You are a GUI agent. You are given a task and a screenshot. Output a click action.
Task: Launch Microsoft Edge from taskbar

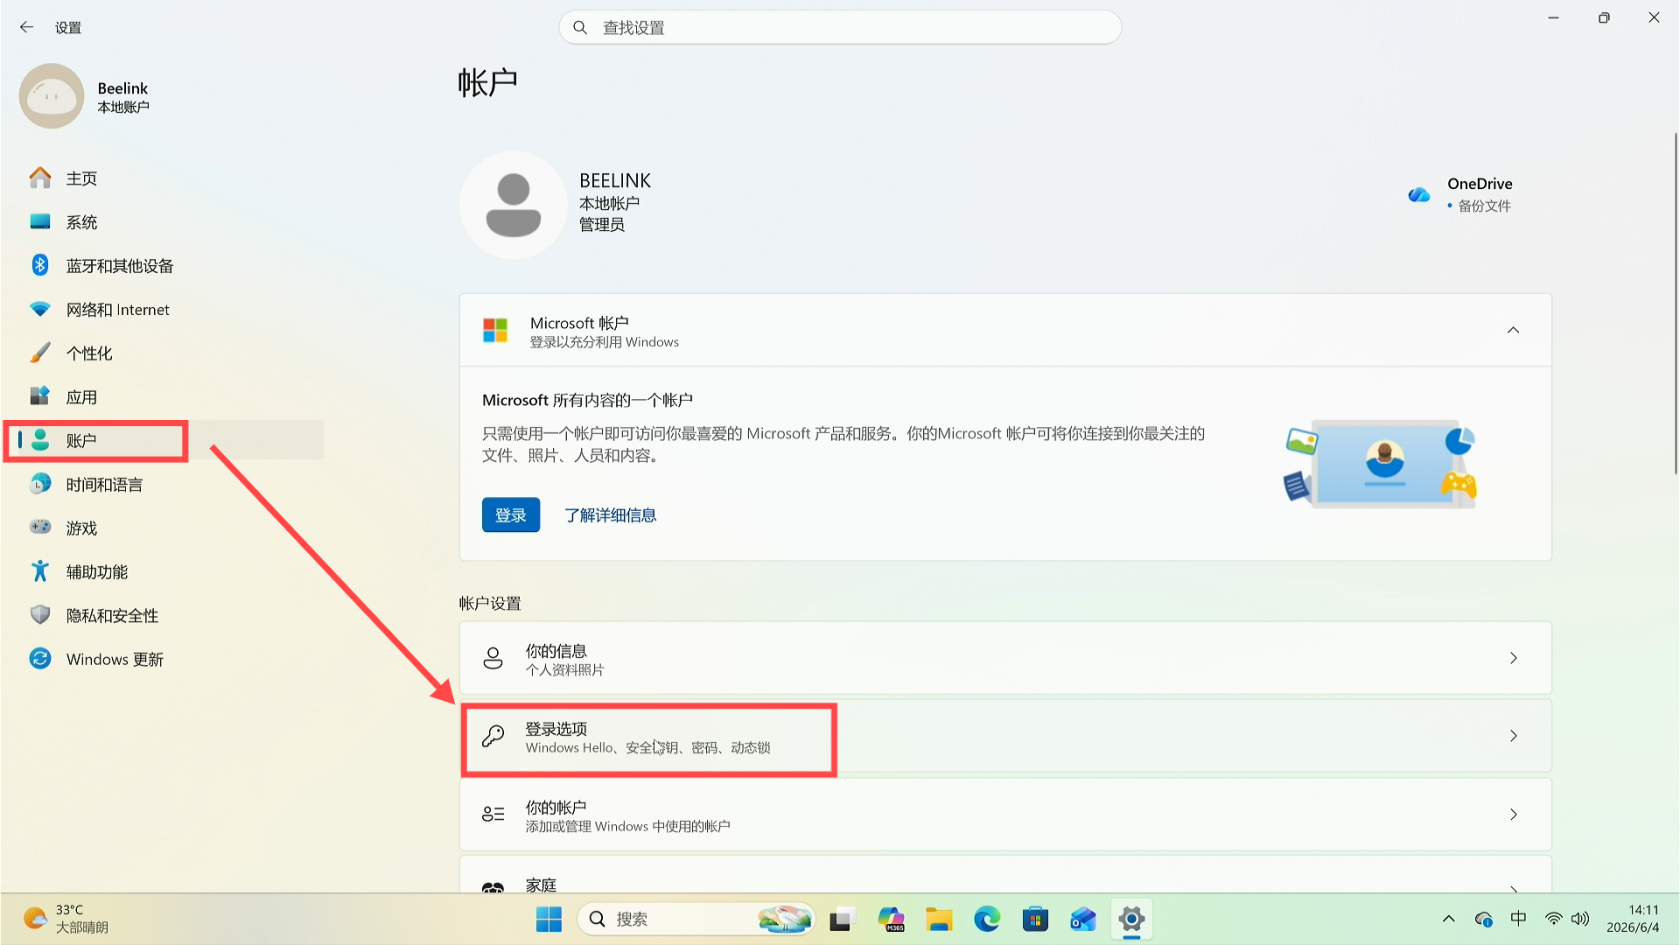coord(987,919)
